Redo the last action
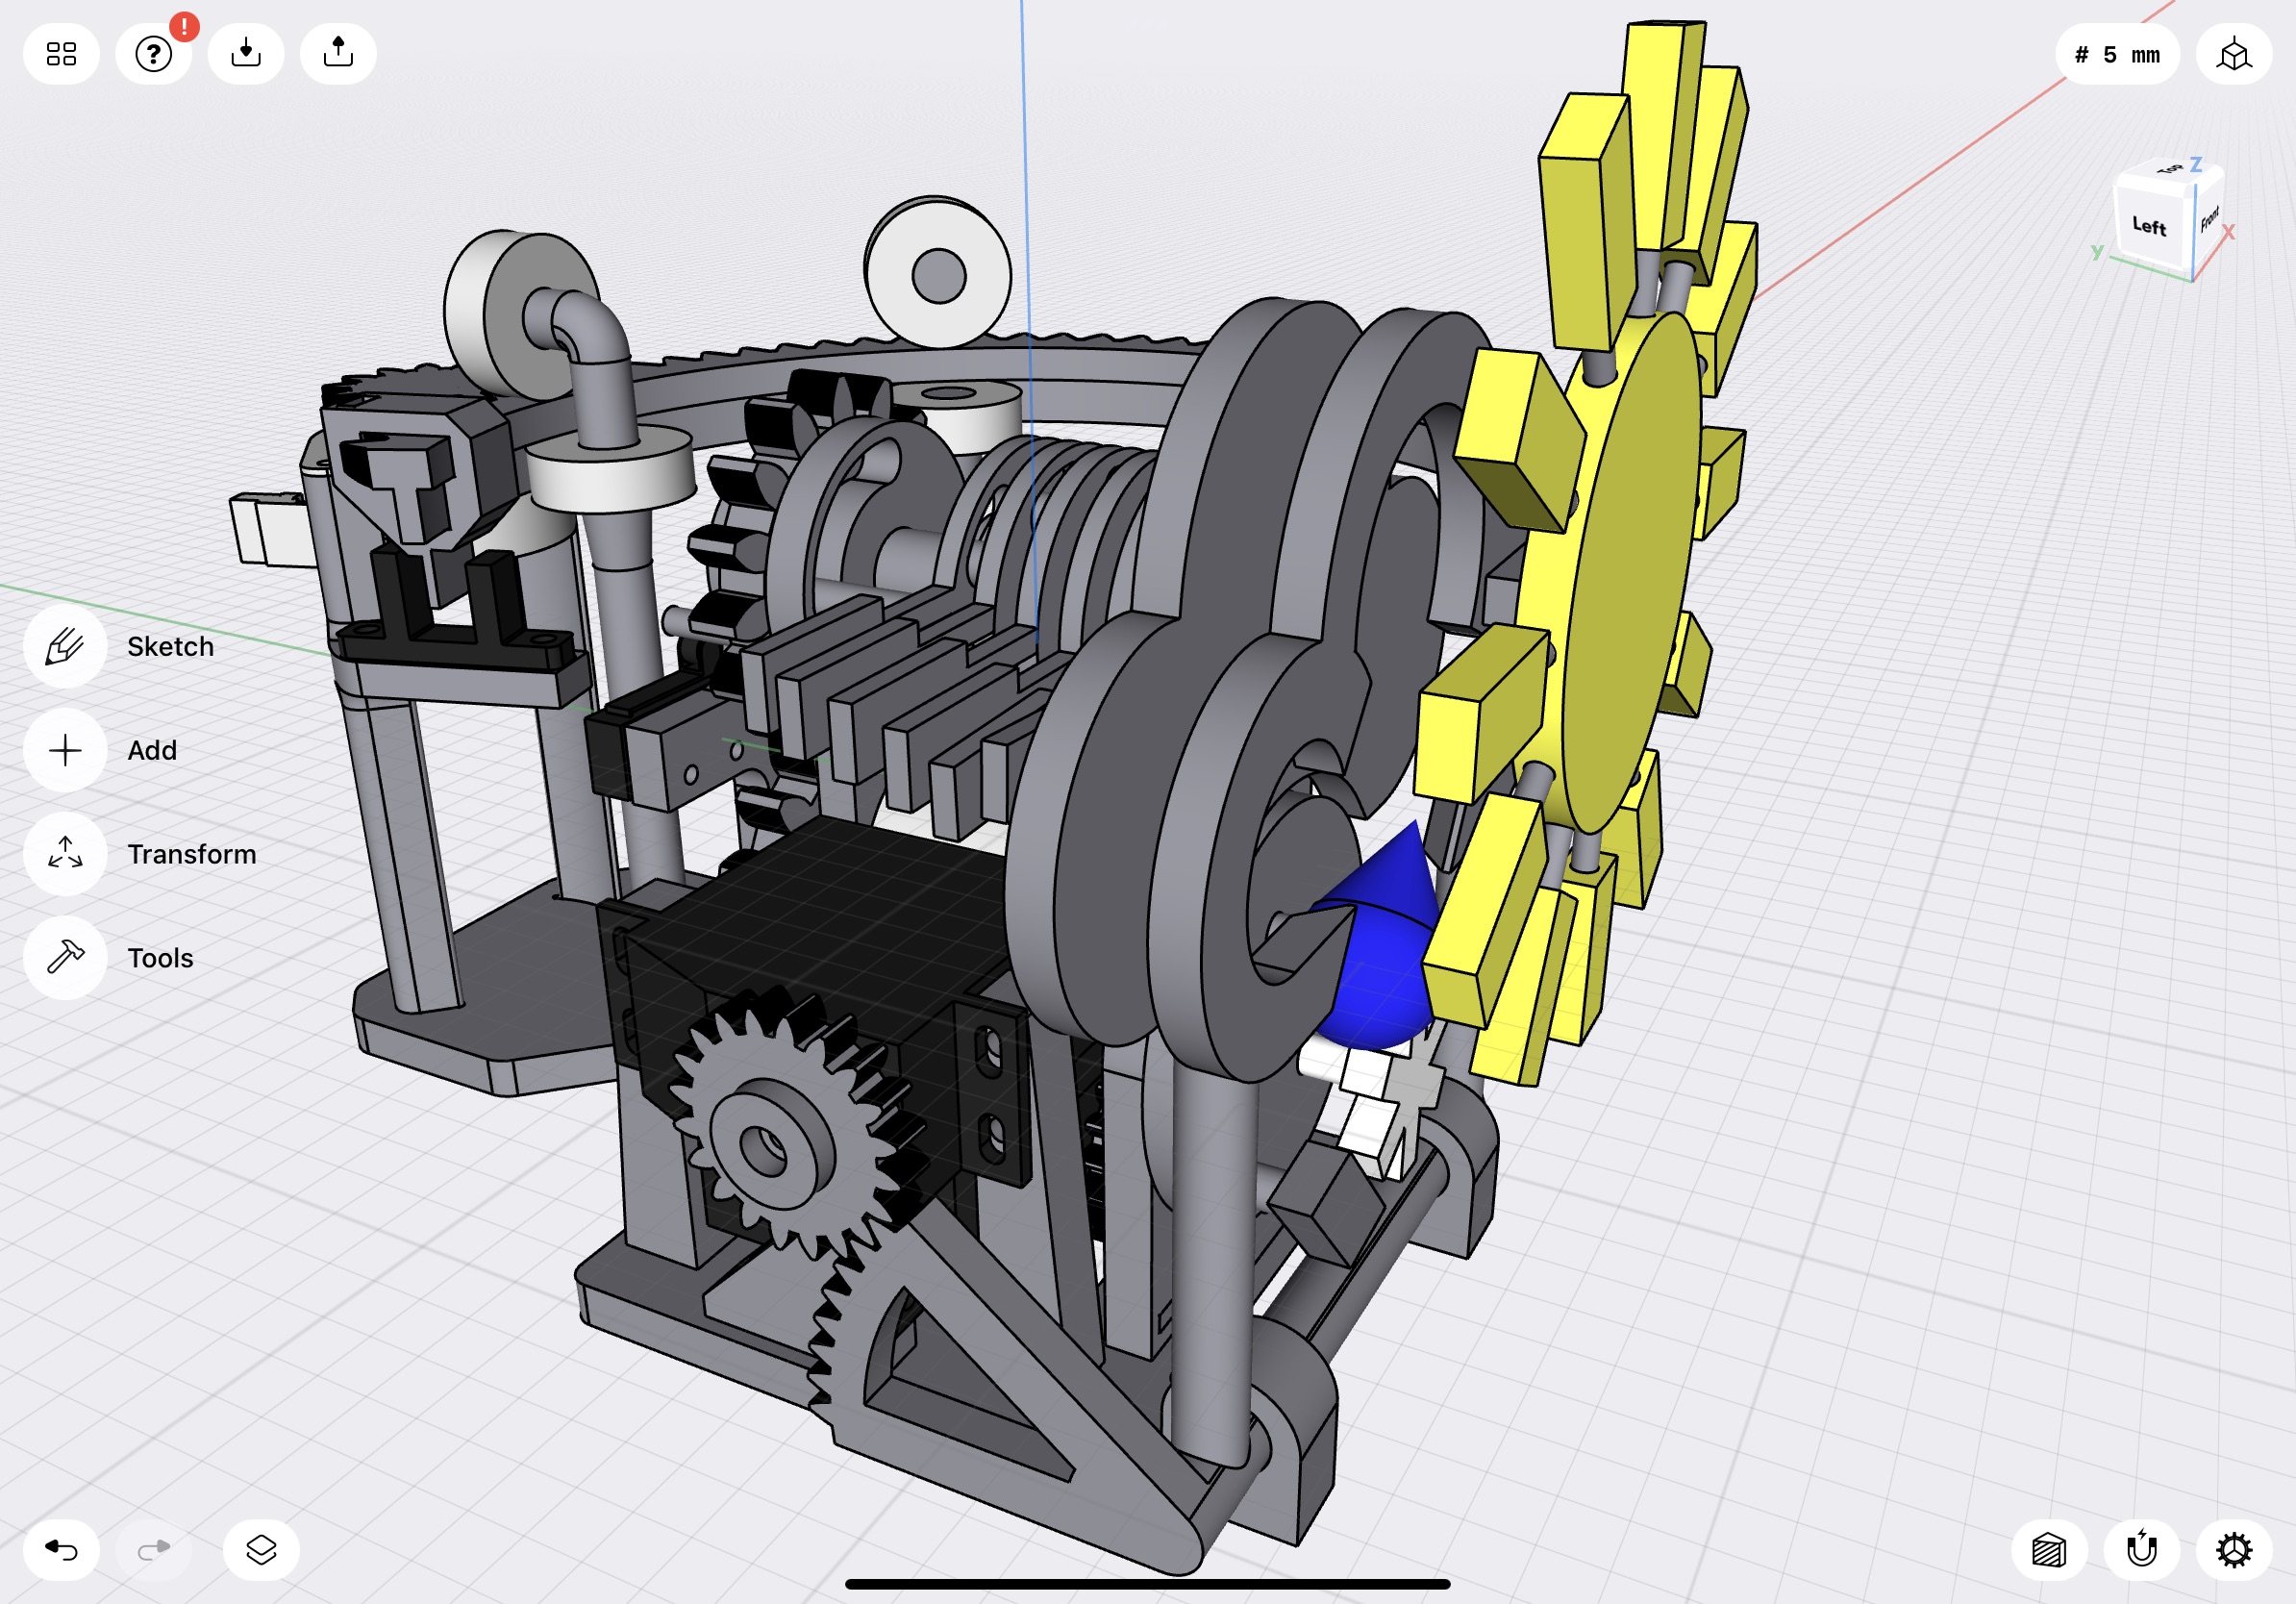This screenshot has width=2296, height=1604. [153, 1550]
